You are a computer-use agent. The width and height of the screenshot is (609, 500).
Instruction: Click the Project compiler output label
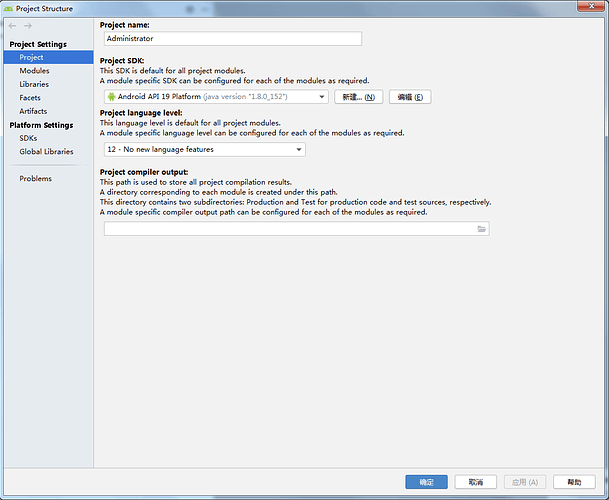(144, 172)
